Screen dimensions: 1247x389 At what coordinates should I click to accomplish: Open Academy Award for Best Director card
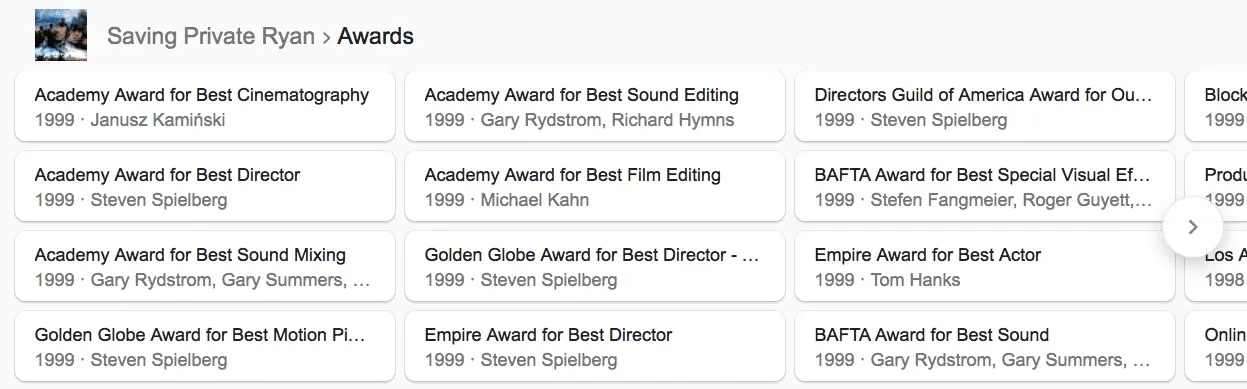point(205,187)
